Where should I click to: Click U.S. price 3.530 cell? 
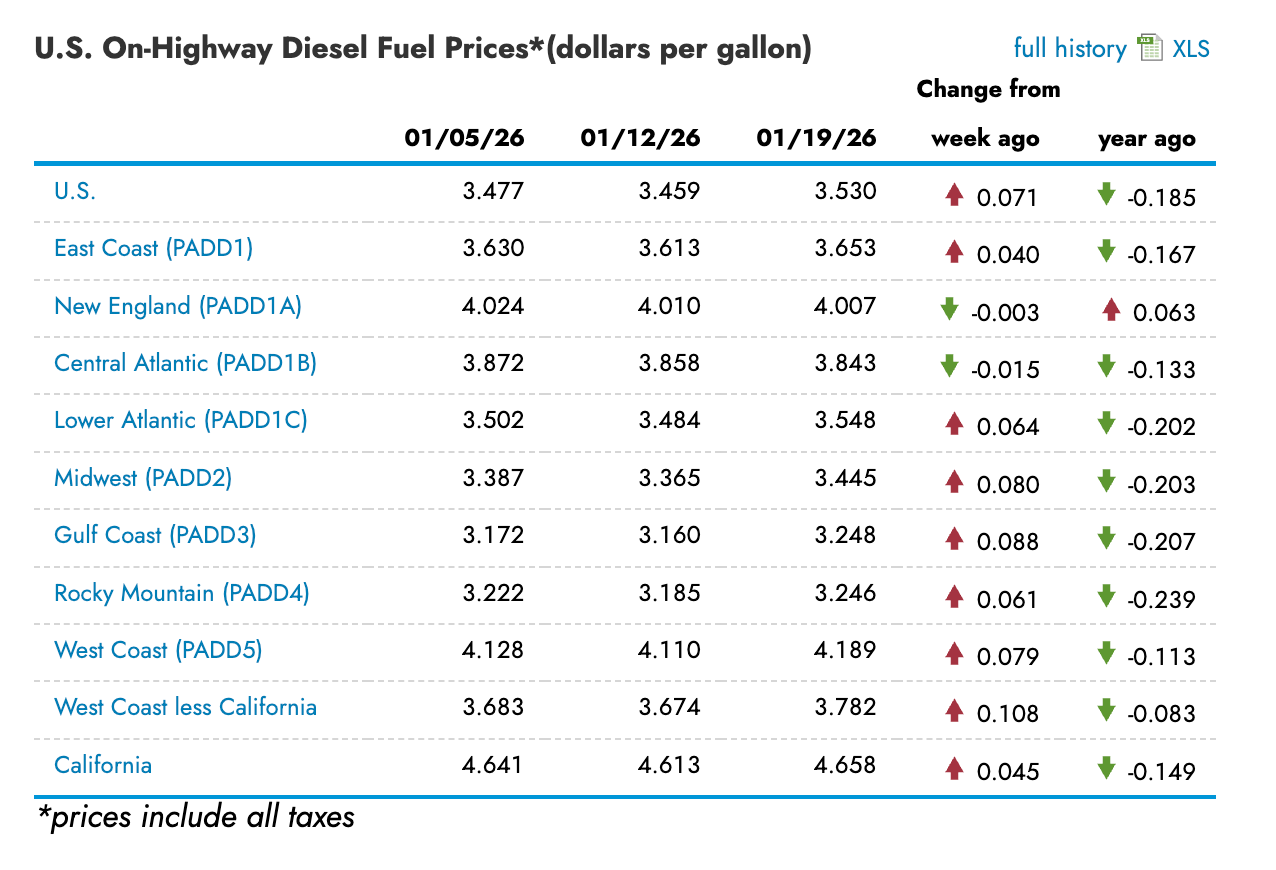[845, 191]
